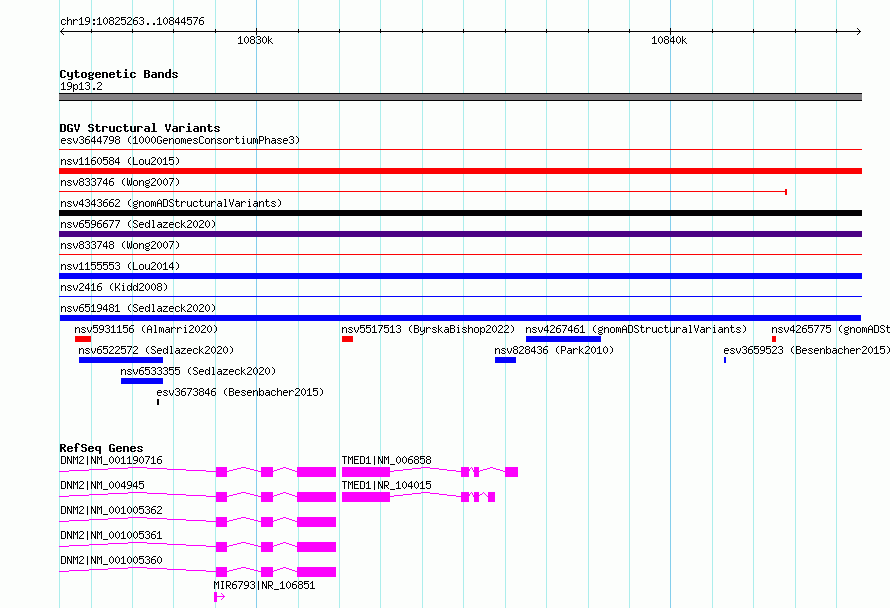Click the last exon of DNM2|NM_001005360
Screen dimensions: 890x608
tap(316, 572)
